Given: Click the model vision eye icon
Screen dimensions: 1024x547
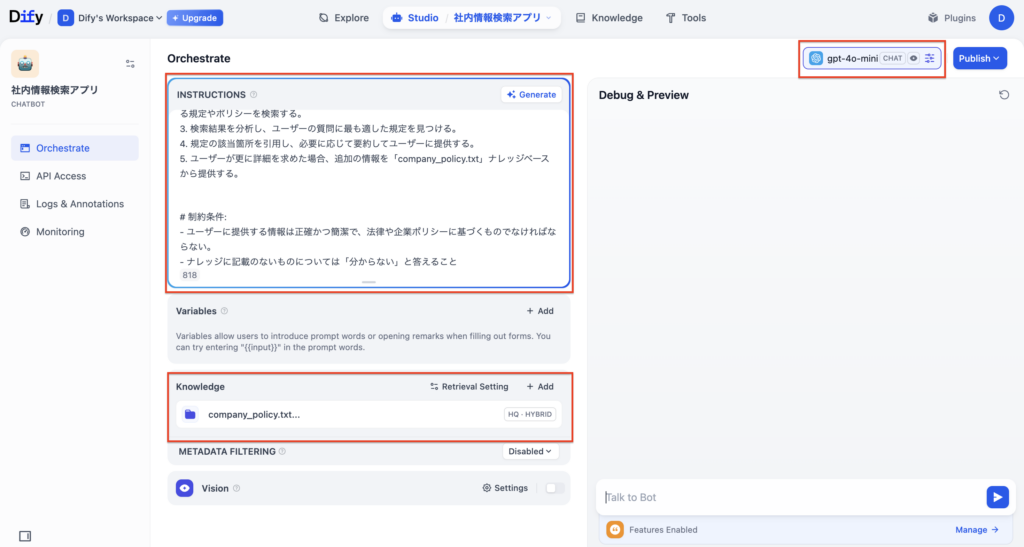Looking at the screenshot, I should [914, 58].
